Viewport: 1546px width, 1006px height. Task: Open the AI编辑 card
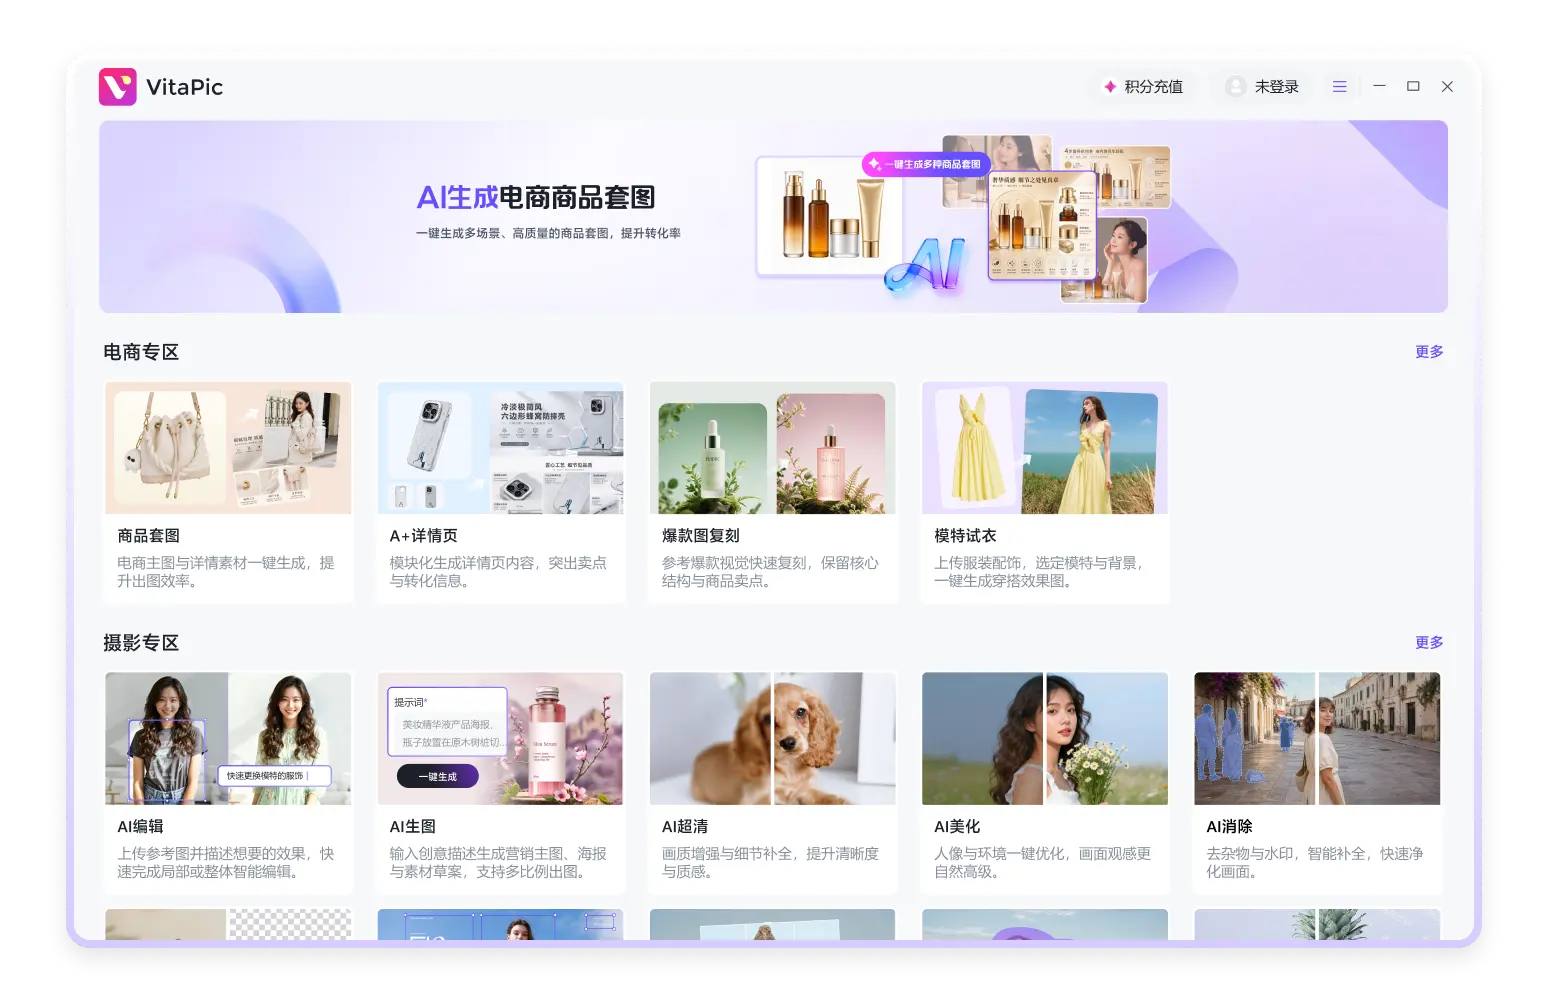(228, 783)
